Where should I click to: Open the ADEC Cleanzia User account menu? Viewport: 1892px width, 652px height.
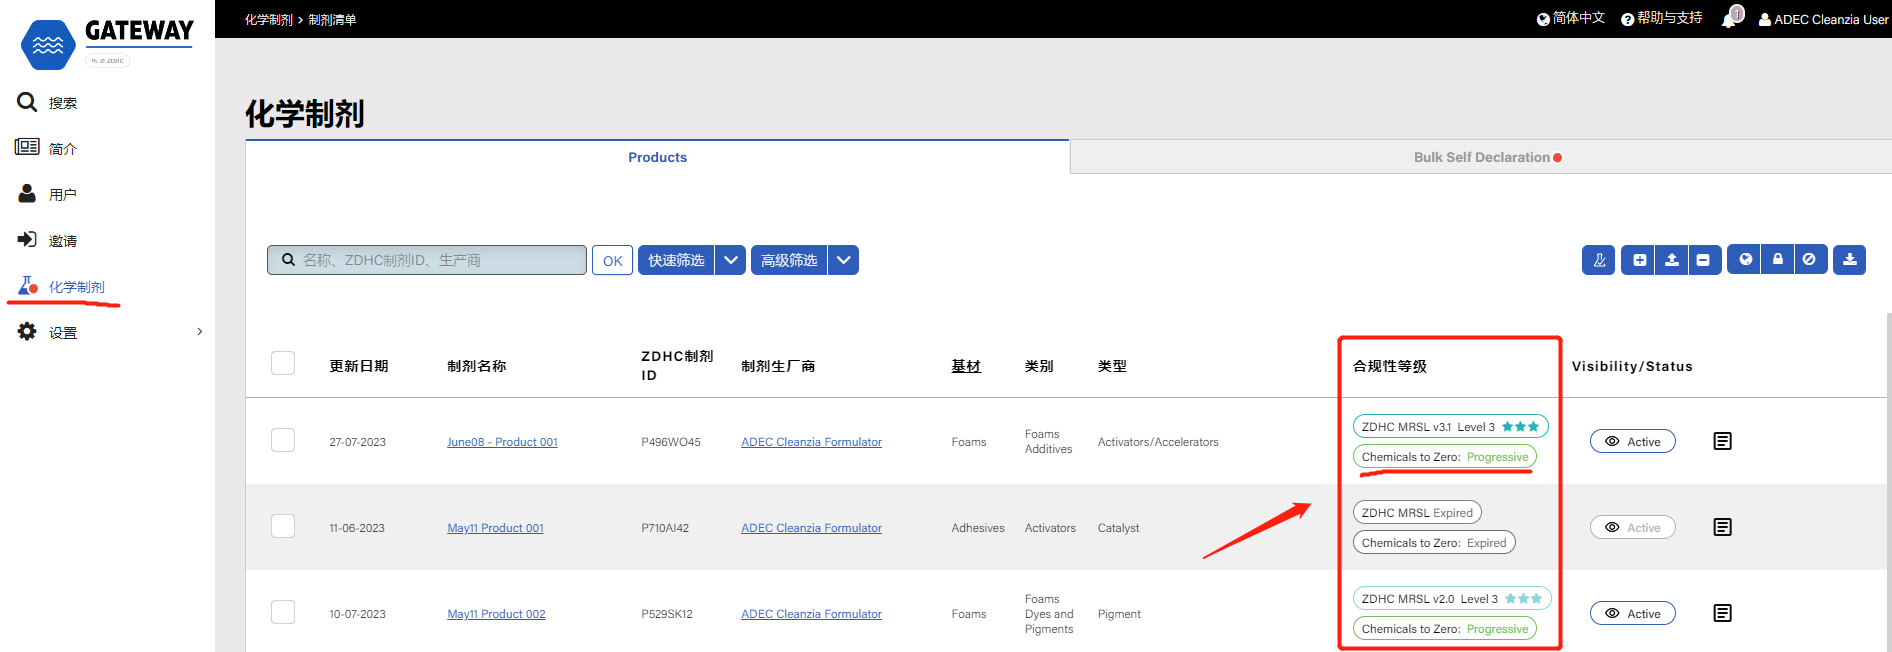[1823, 19]
